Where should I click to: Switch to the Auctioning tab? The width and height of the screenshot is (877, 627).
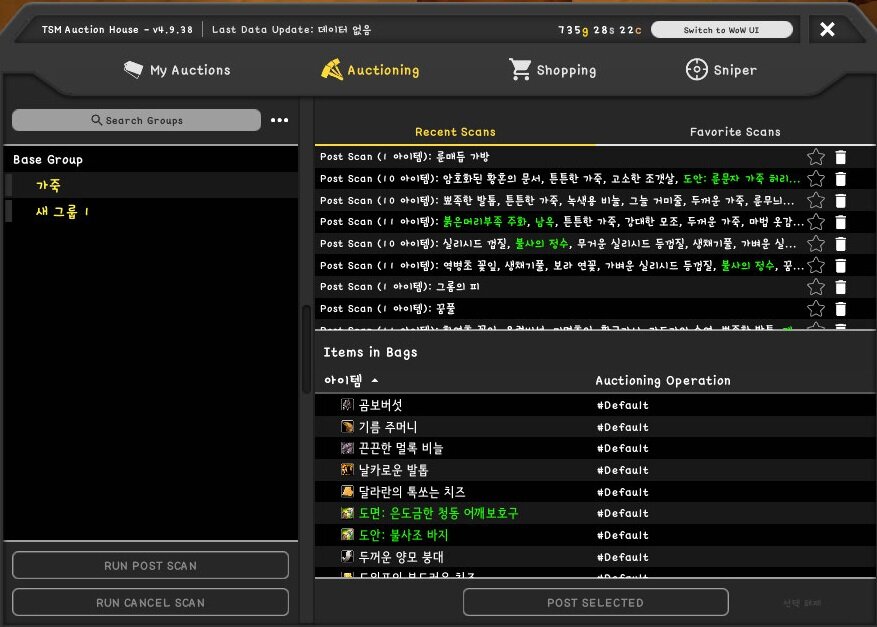pos(370,70)
